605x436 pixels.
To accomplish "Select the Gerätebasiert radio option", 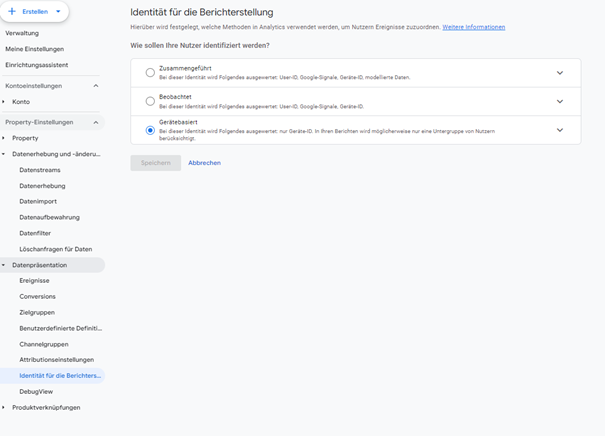I will coord(150,130).
